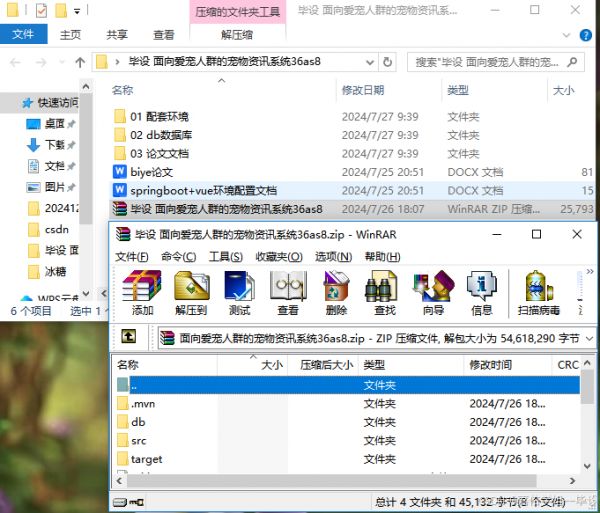
Task: Open Explorer help question mark icon
Action: coord(585,35)
